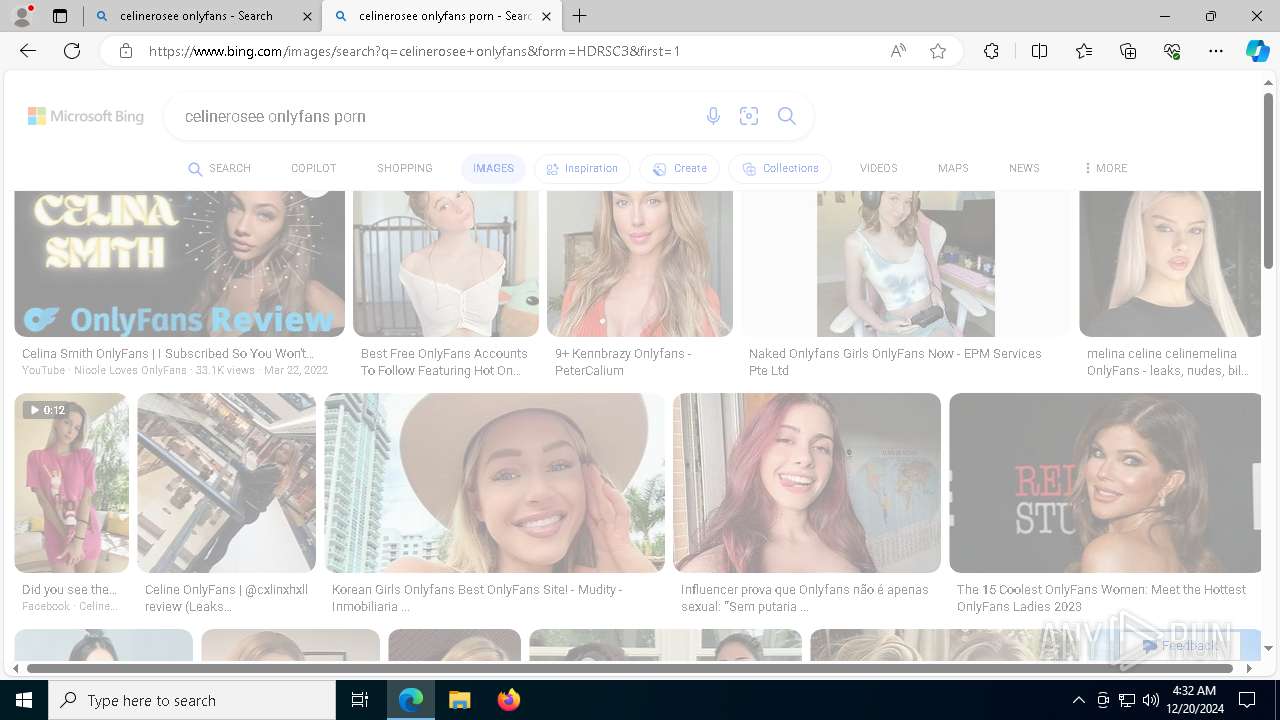The height and width of the screenshot is (720, 1280).
Task: Click the browser address bar URL
Action: coord(510,51)
